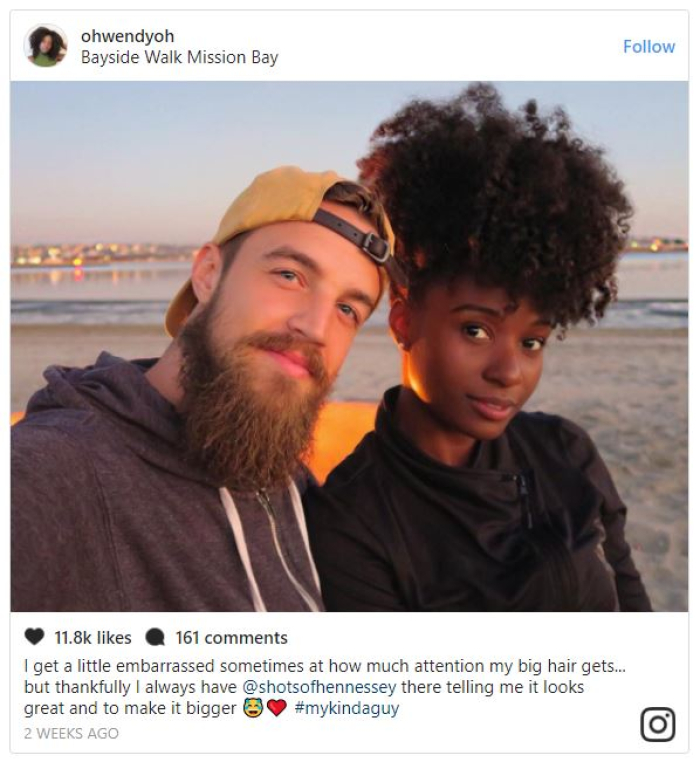
Task: Click the 2 WEEKS AGO timestamp
Action: pyautogui.click(x=71, y=733)
